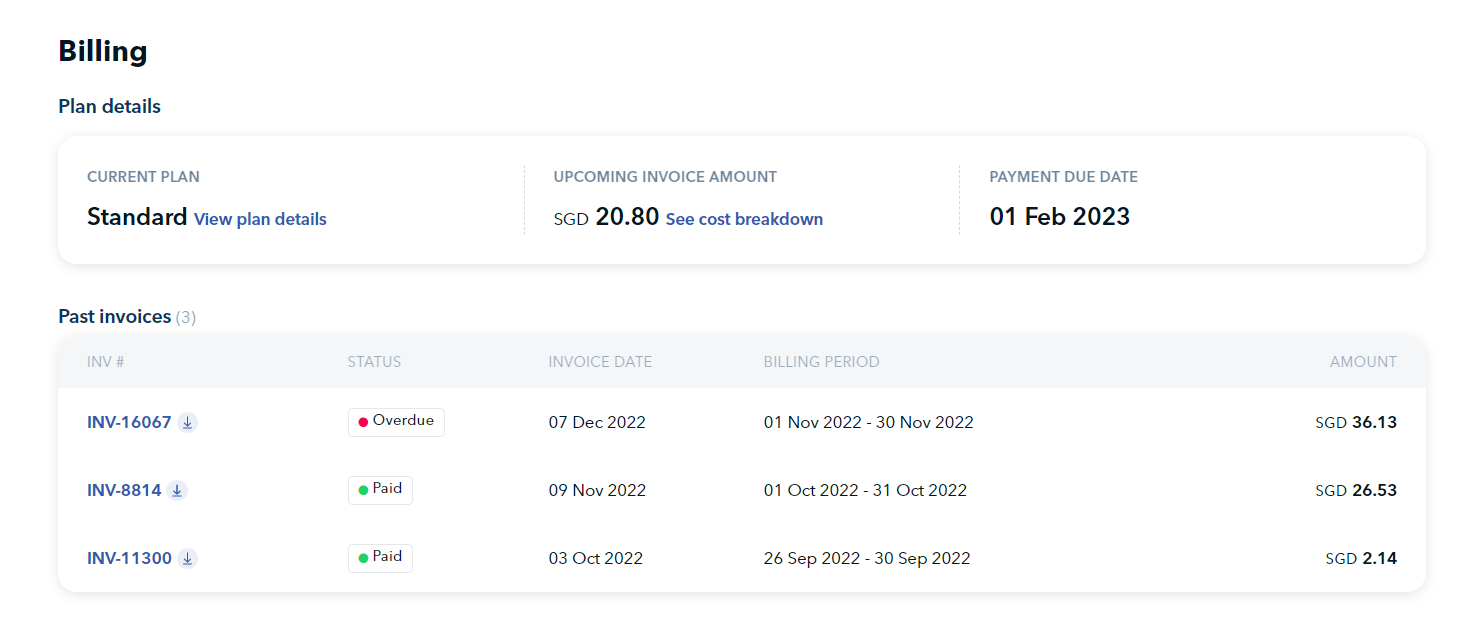
Task: Open the See cost breakdown link
Action: coord(744,219)
